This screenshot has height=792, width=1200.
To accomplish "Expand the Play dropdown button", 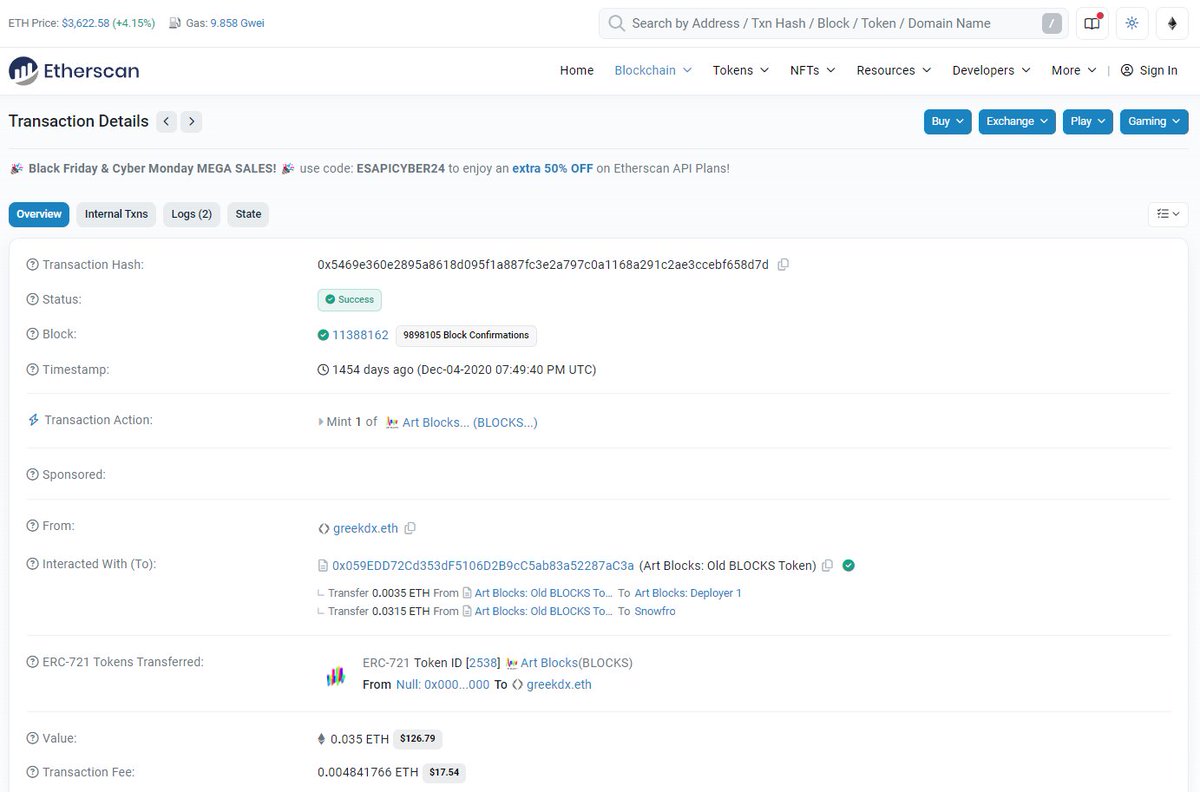I will click(1088, 121).
